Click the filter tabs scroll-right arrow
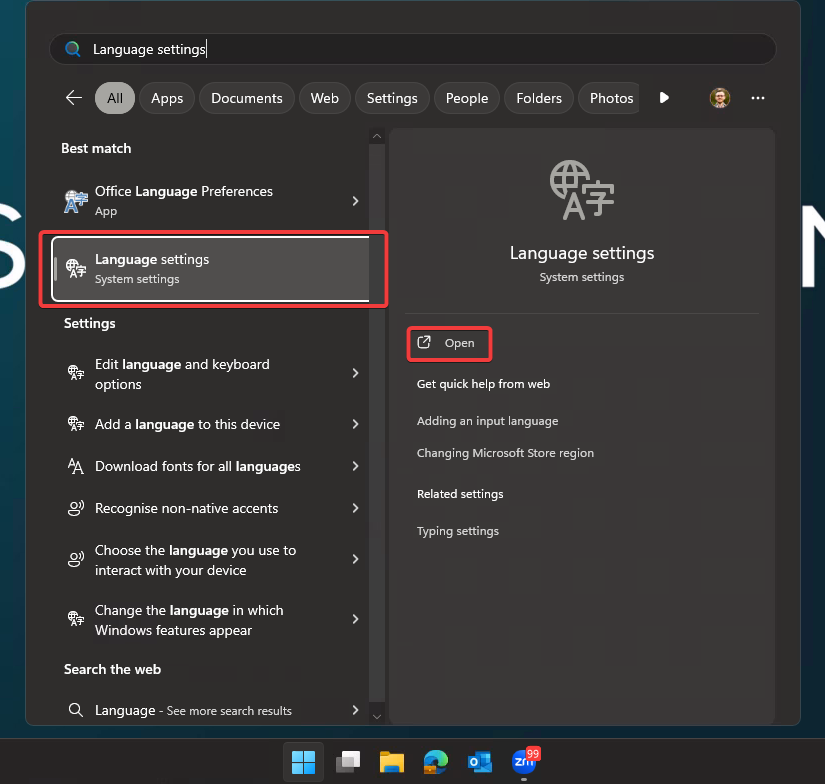Screen dimensions: 825x784 (664, 98)
